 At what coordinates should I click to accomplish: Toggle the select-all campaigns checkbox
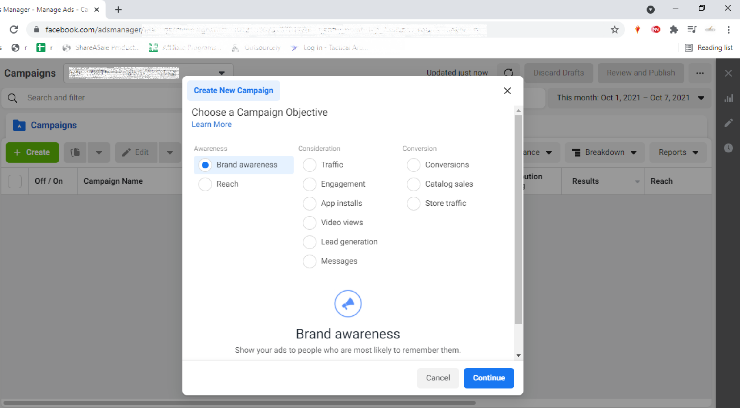[x=15, y=181]
